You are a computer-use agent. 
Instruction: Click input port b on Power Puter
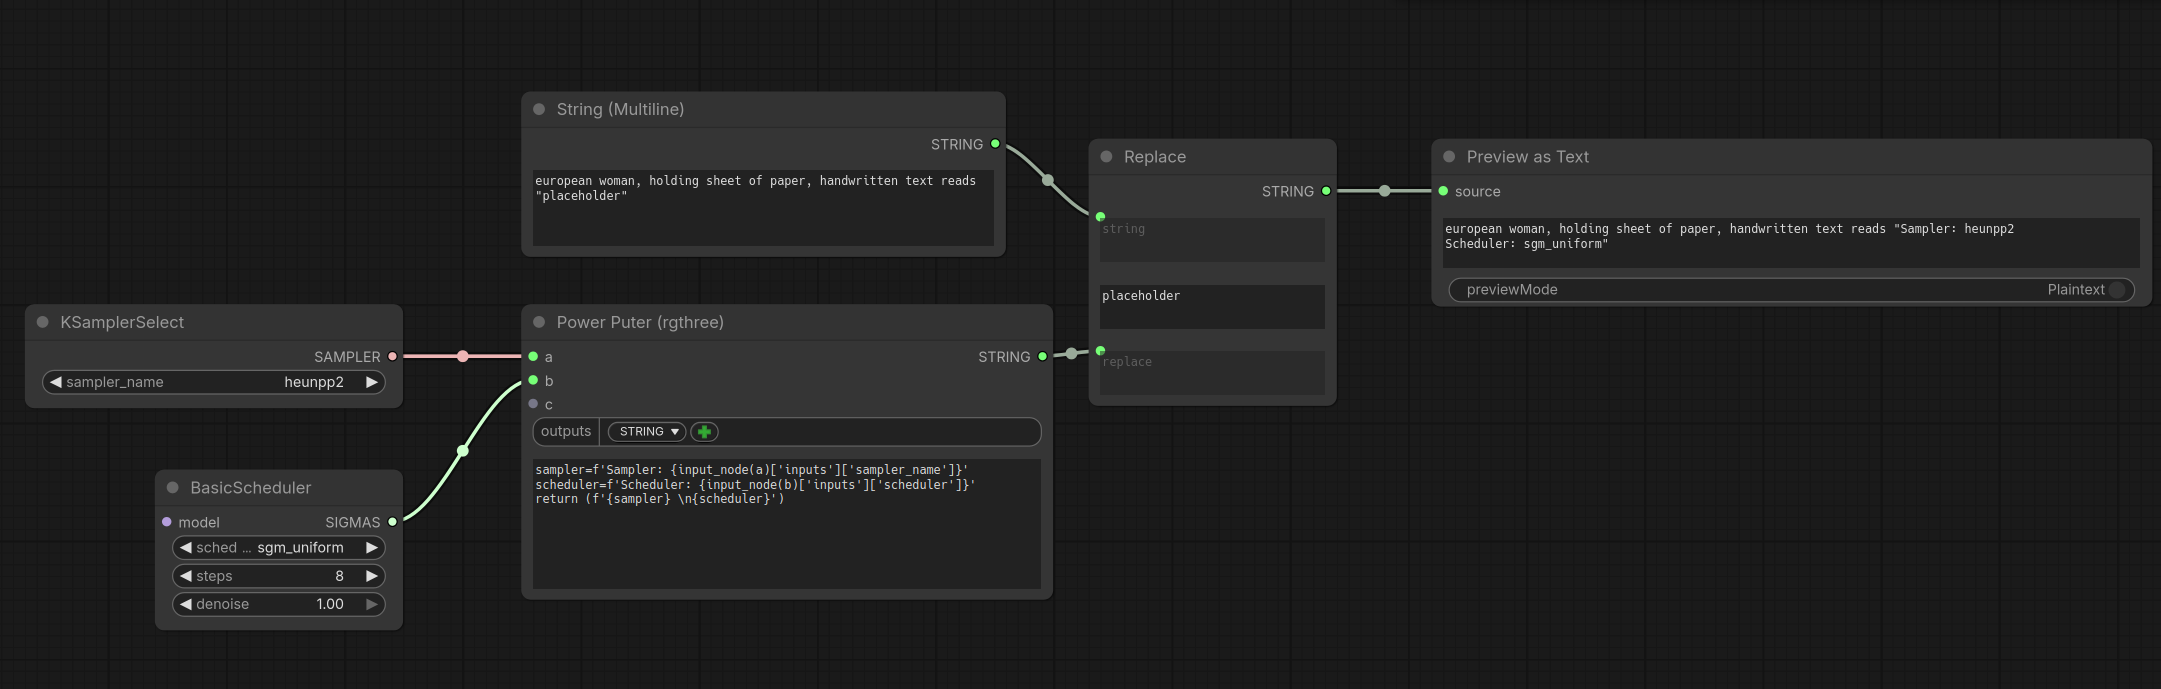pyautogui.click(x=533, y=380)
